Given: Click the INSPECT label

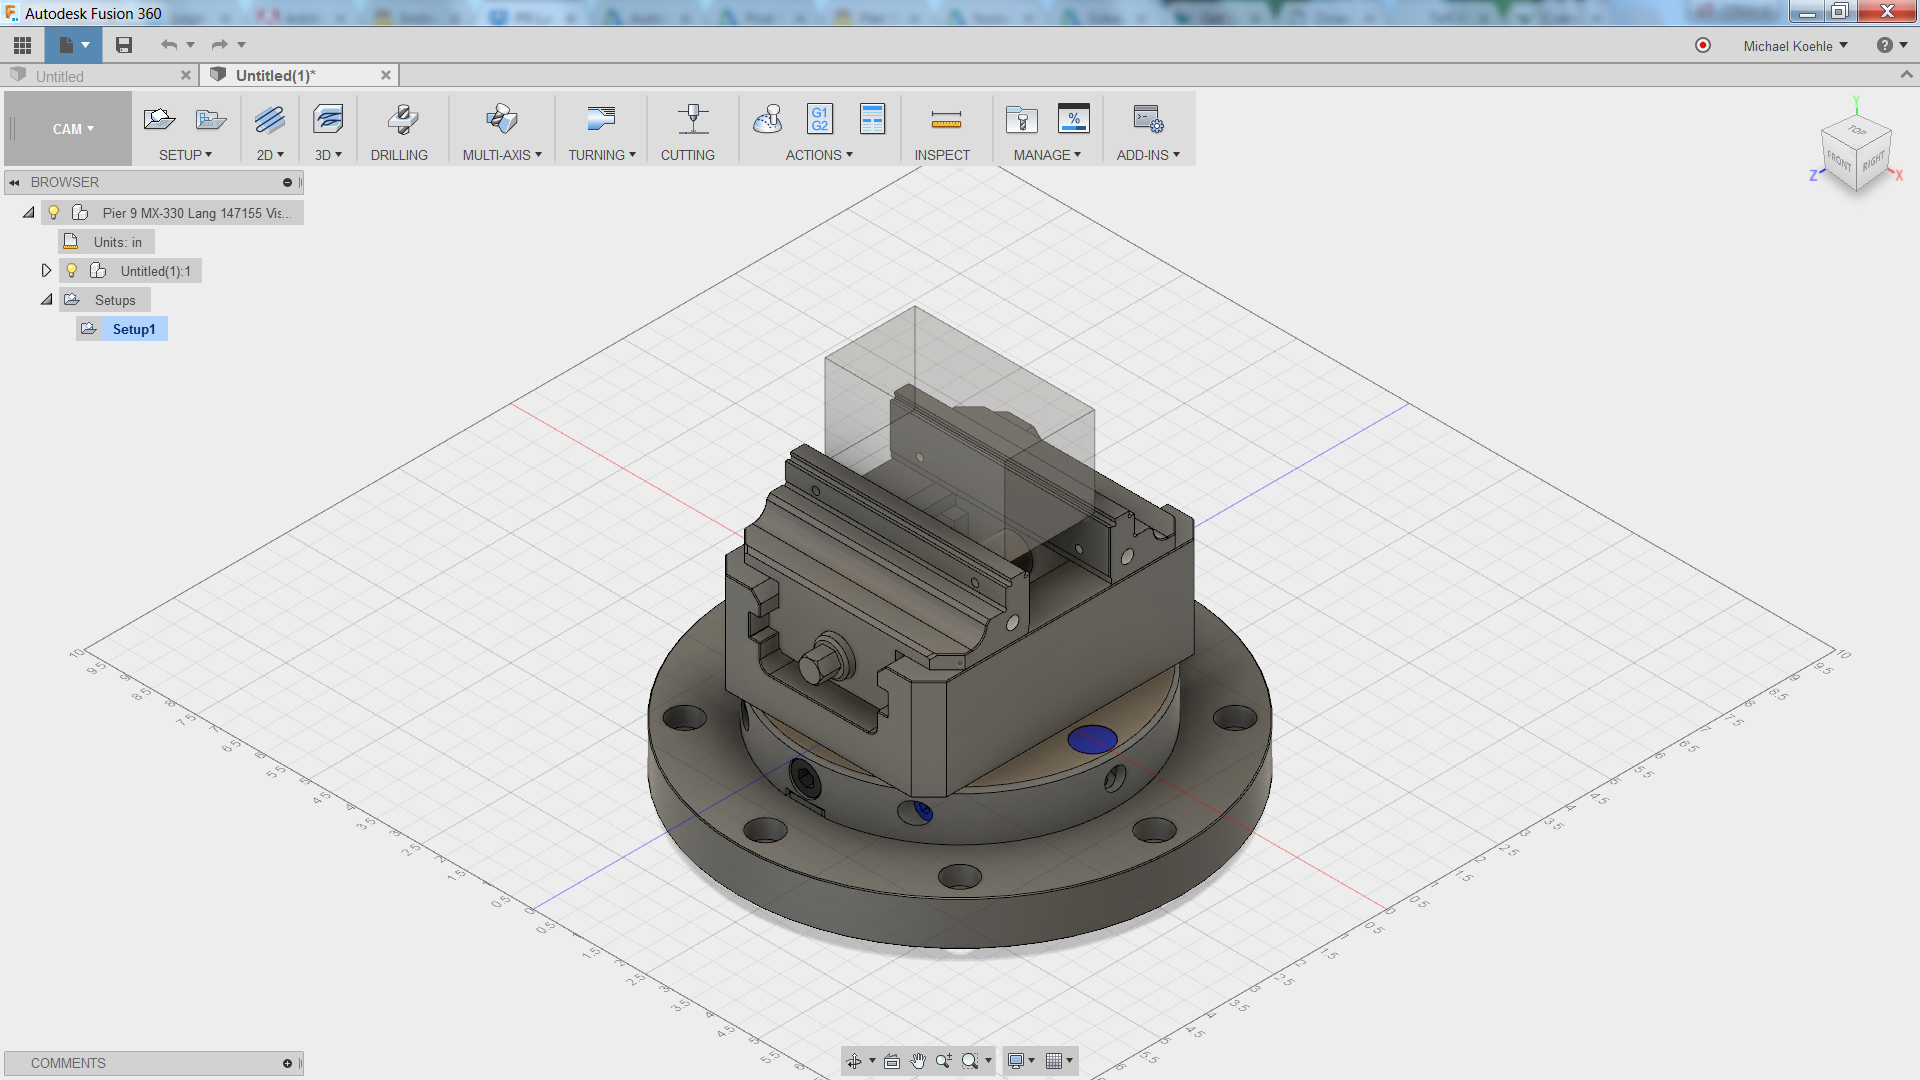Looking at the screenshot, I should [942, 155].
